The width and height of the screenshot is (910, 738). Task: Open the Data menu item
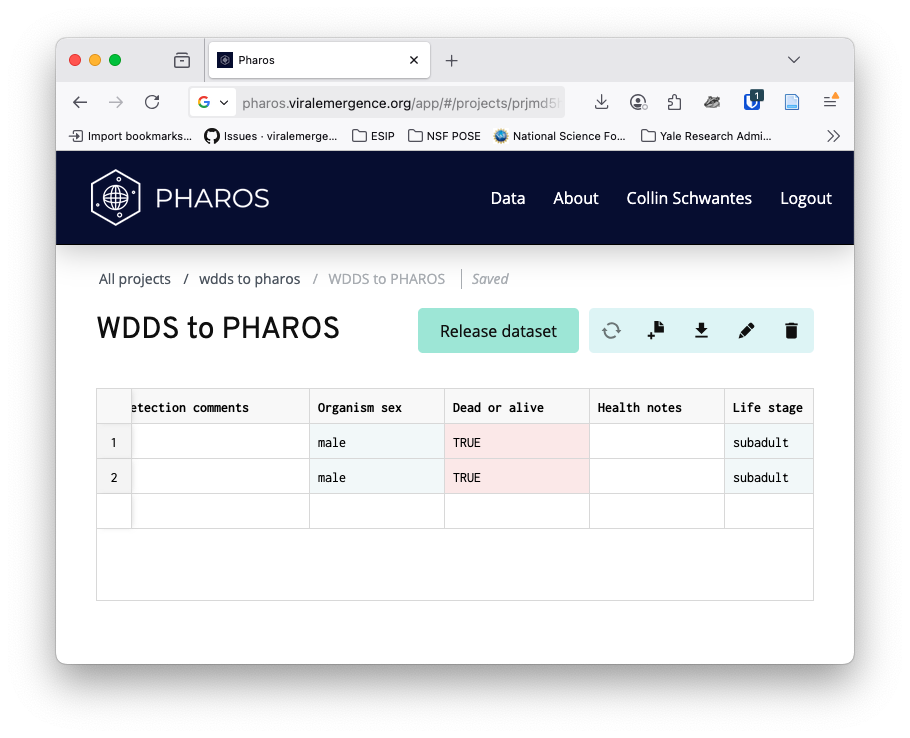[x=508, y=198]
